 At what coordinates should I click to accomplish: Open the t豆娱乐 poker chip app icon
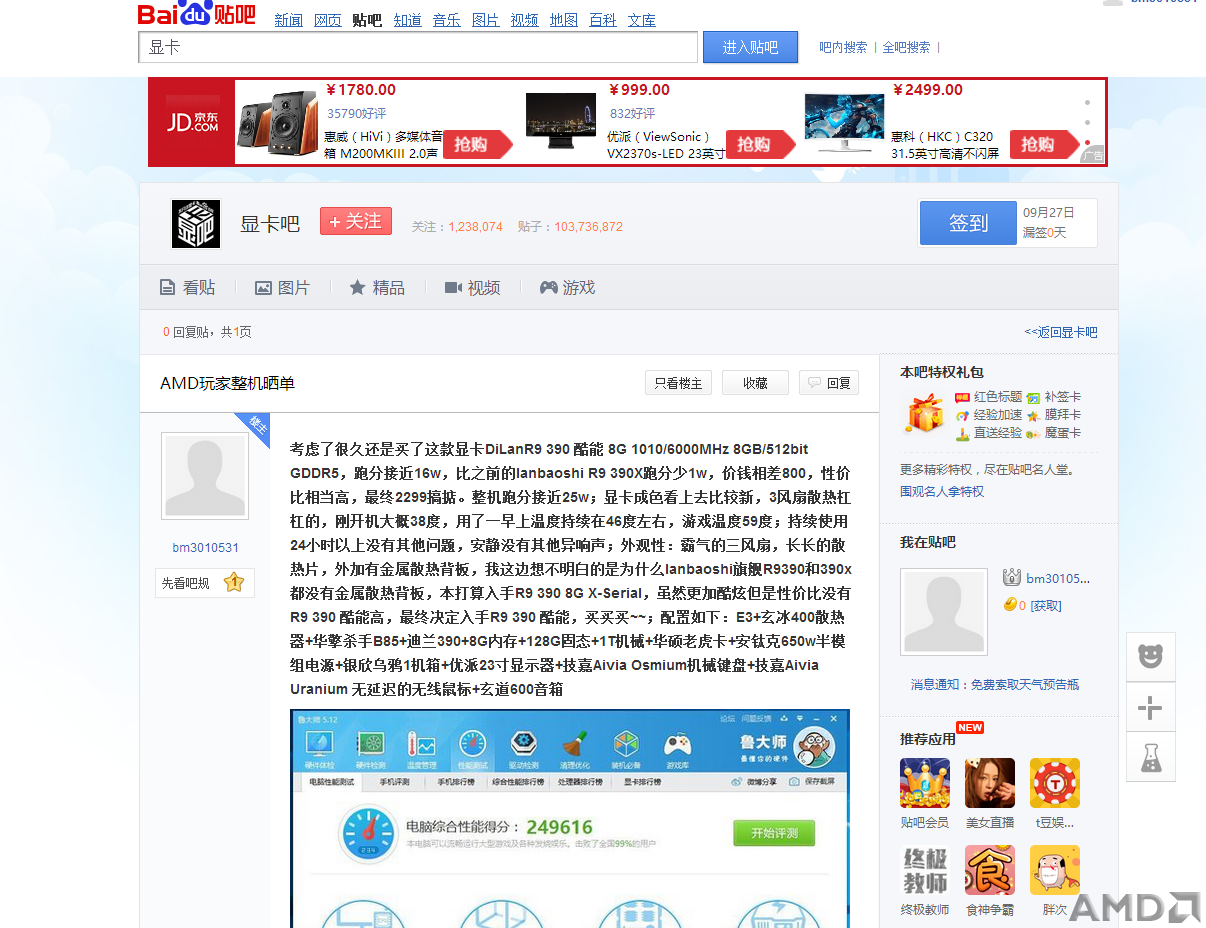(1055, 783)
